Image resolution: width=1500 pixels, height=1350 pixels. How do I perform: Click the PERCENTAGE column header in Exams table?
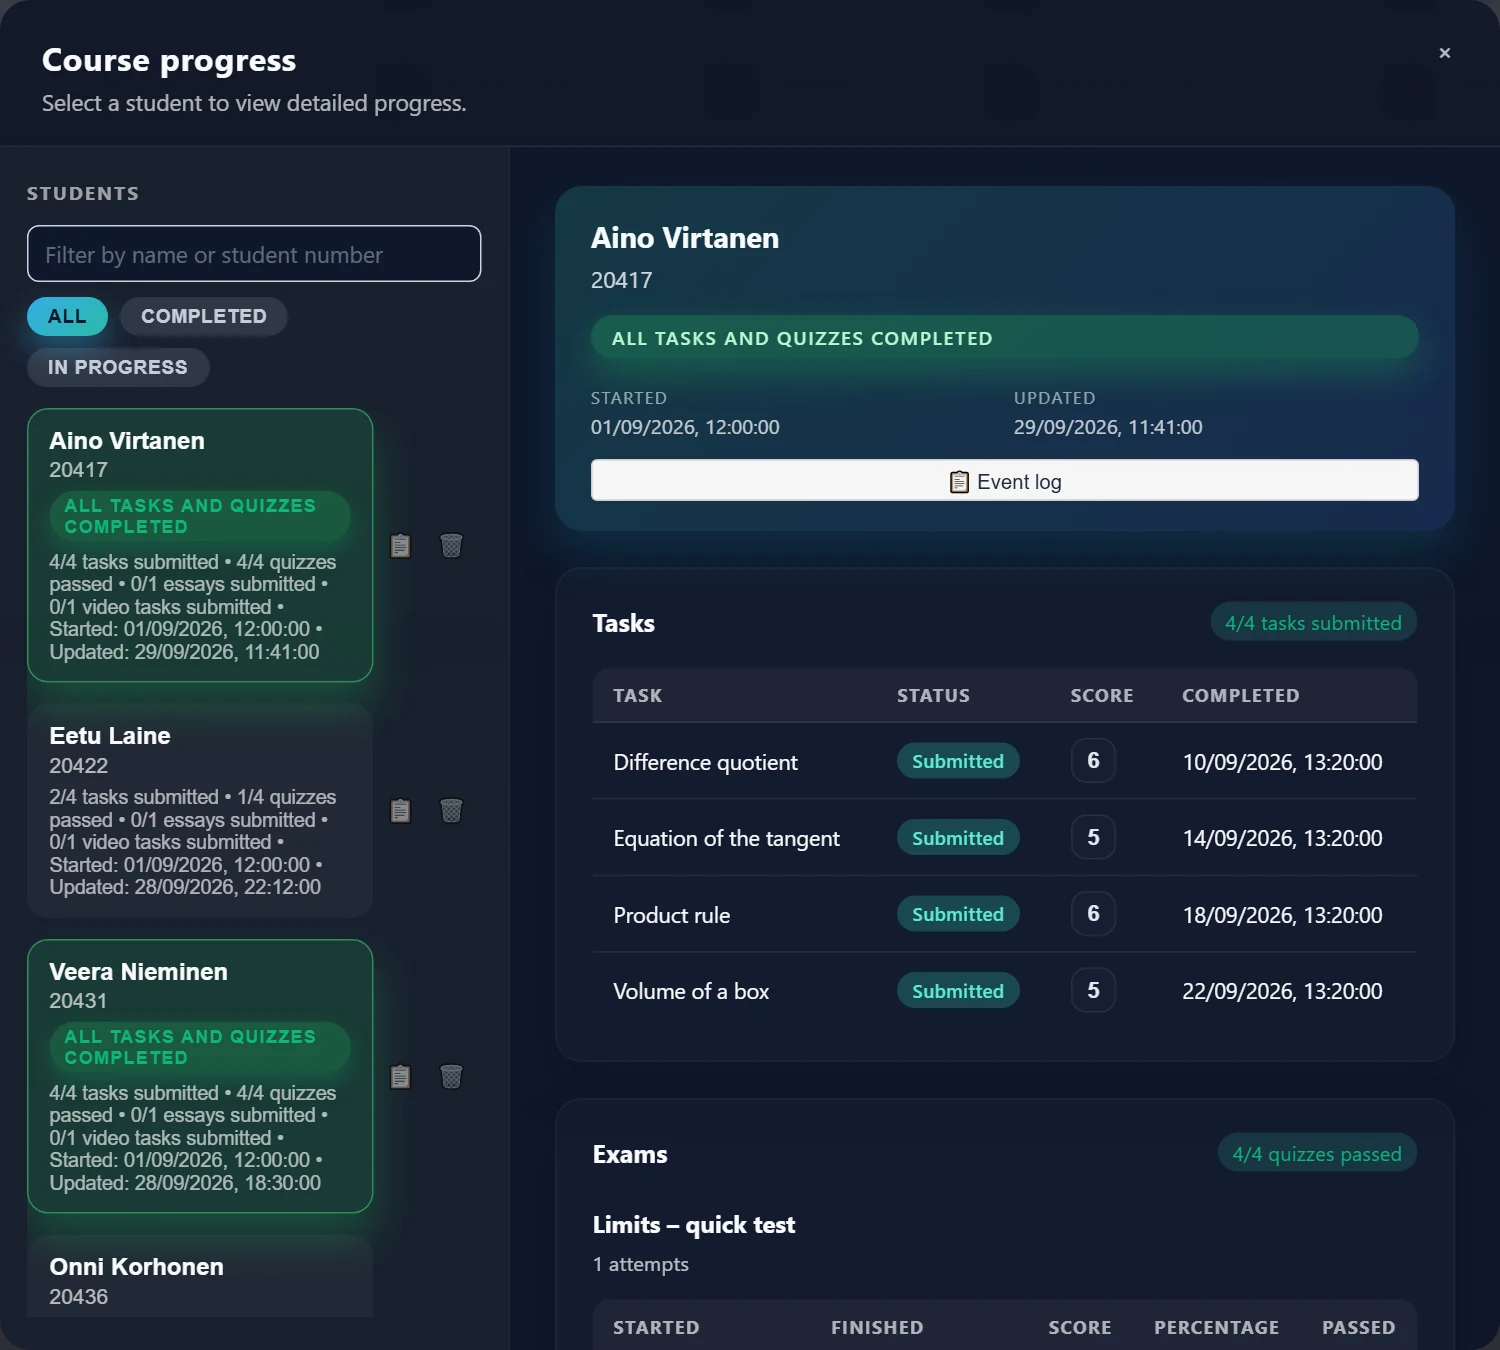1216,1327
